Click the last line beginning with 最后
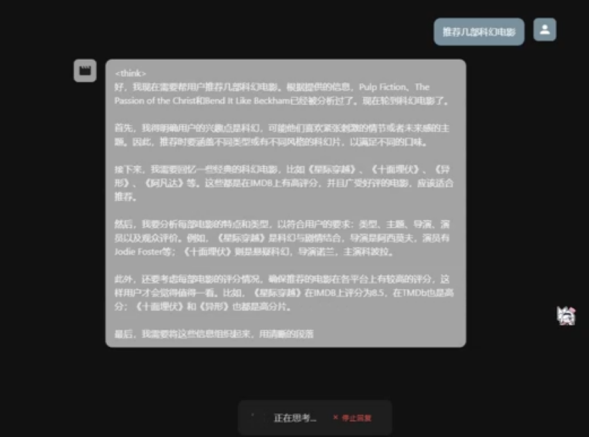The width and height of the screenshot is (590, 437). [214, 334]
